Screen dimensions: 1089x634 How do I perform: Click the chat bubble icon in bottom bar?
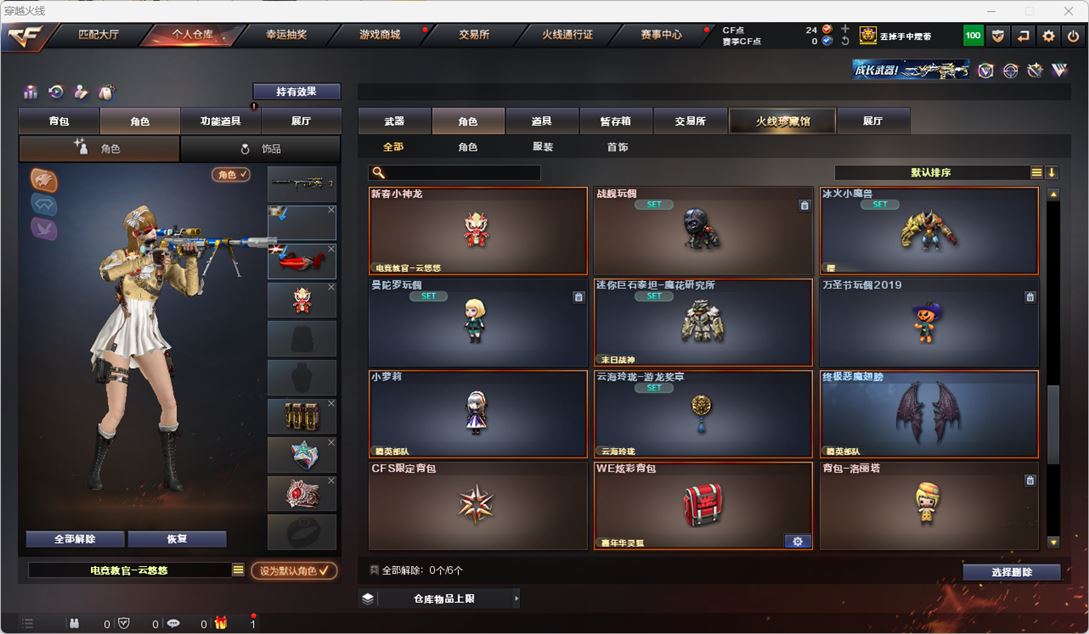pos(173,623)
